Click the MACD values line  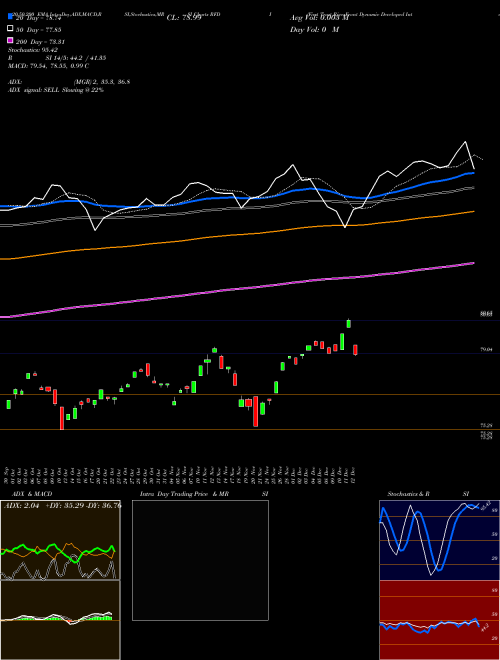pyautogui.click(x=48, y=66)
